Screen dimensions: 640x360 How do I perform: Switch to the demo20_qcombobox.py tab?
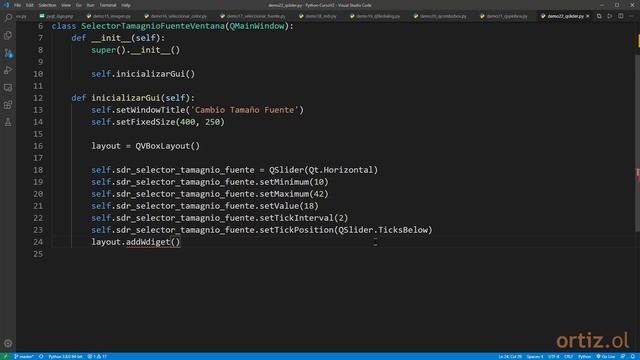pyautogui.click(x=440, y=16)
